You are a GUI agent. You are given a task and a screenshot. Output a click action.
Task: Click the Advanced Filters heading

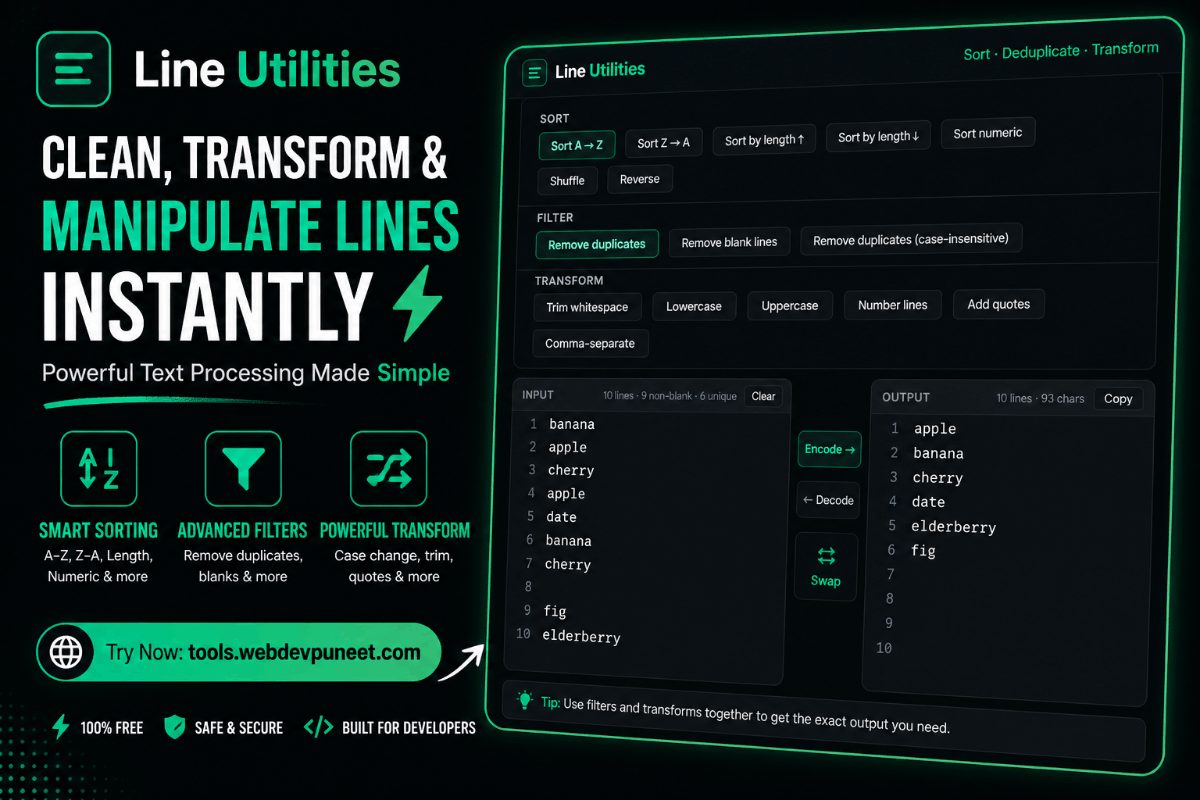click(242, 531)
